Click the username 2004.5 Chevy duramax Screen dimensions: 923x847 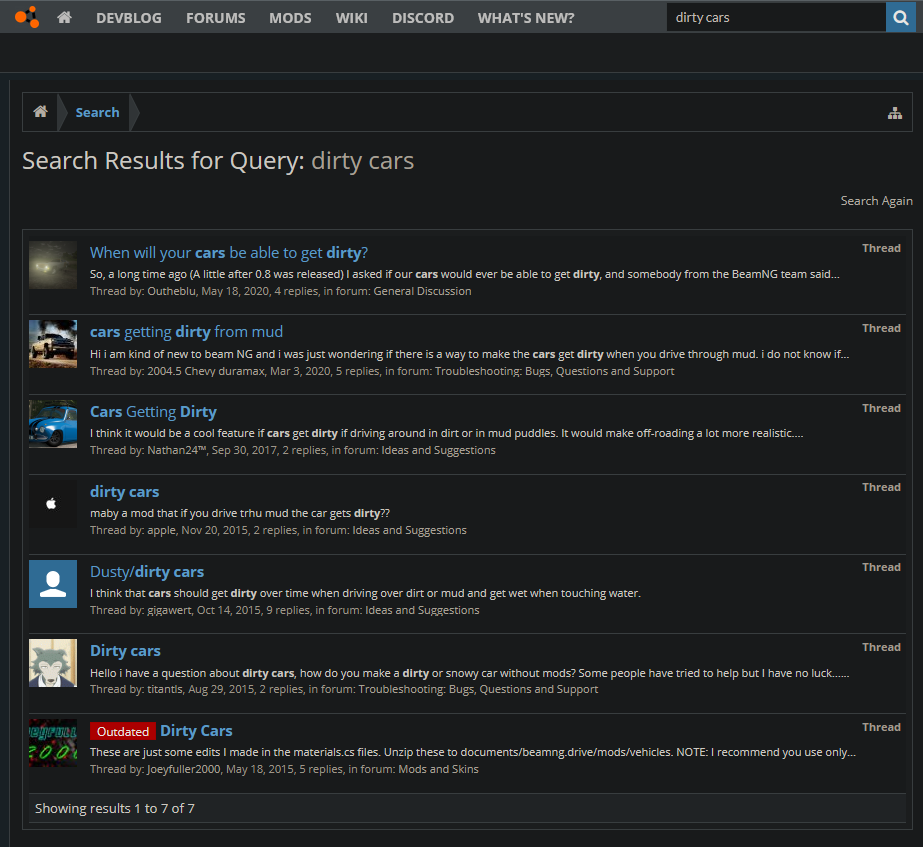(206, 371)
